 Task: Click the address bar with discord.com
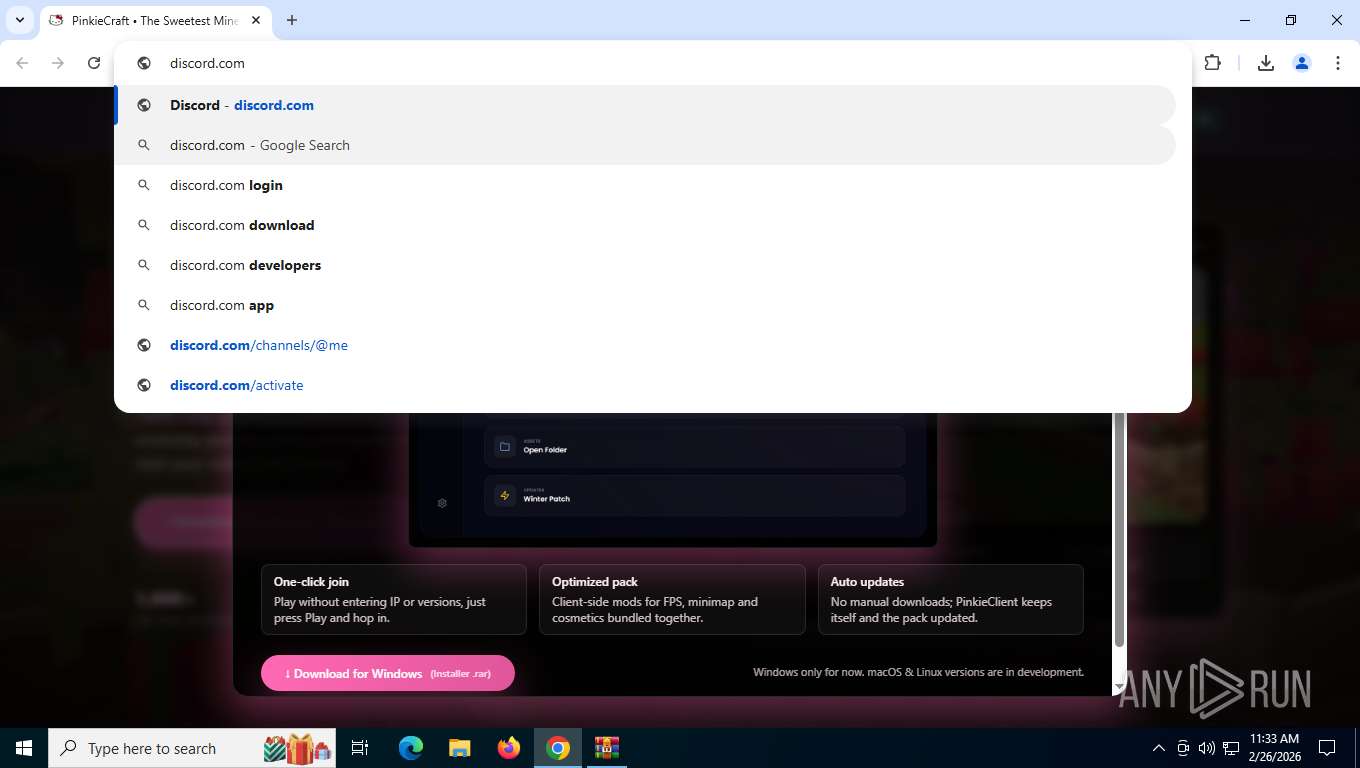tap(650, 63)
